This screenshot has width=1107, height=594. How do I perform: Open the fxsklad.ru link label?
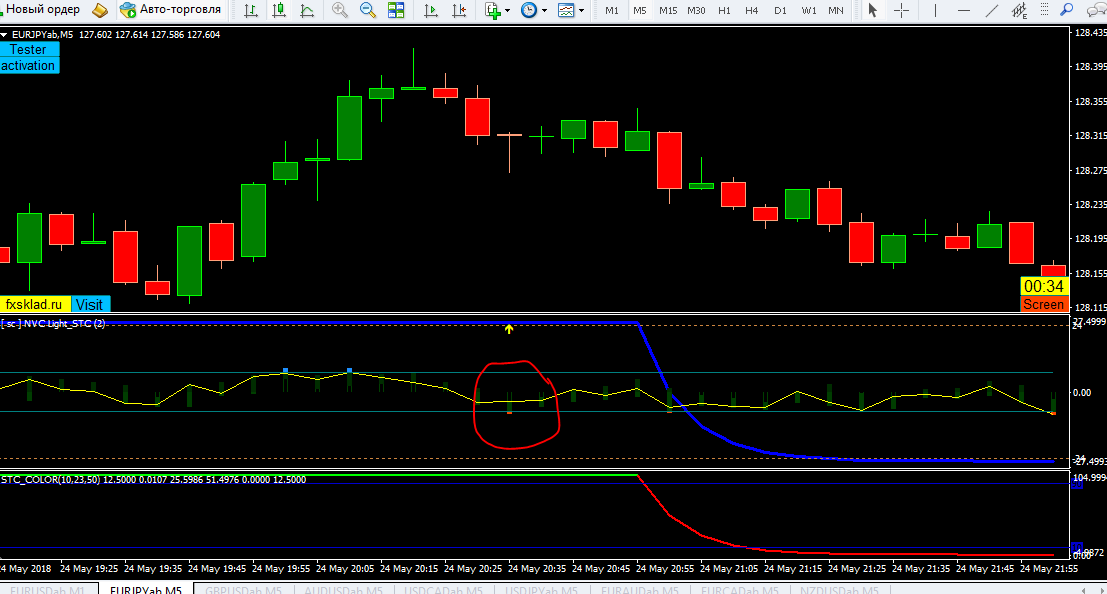click(35, 304)
